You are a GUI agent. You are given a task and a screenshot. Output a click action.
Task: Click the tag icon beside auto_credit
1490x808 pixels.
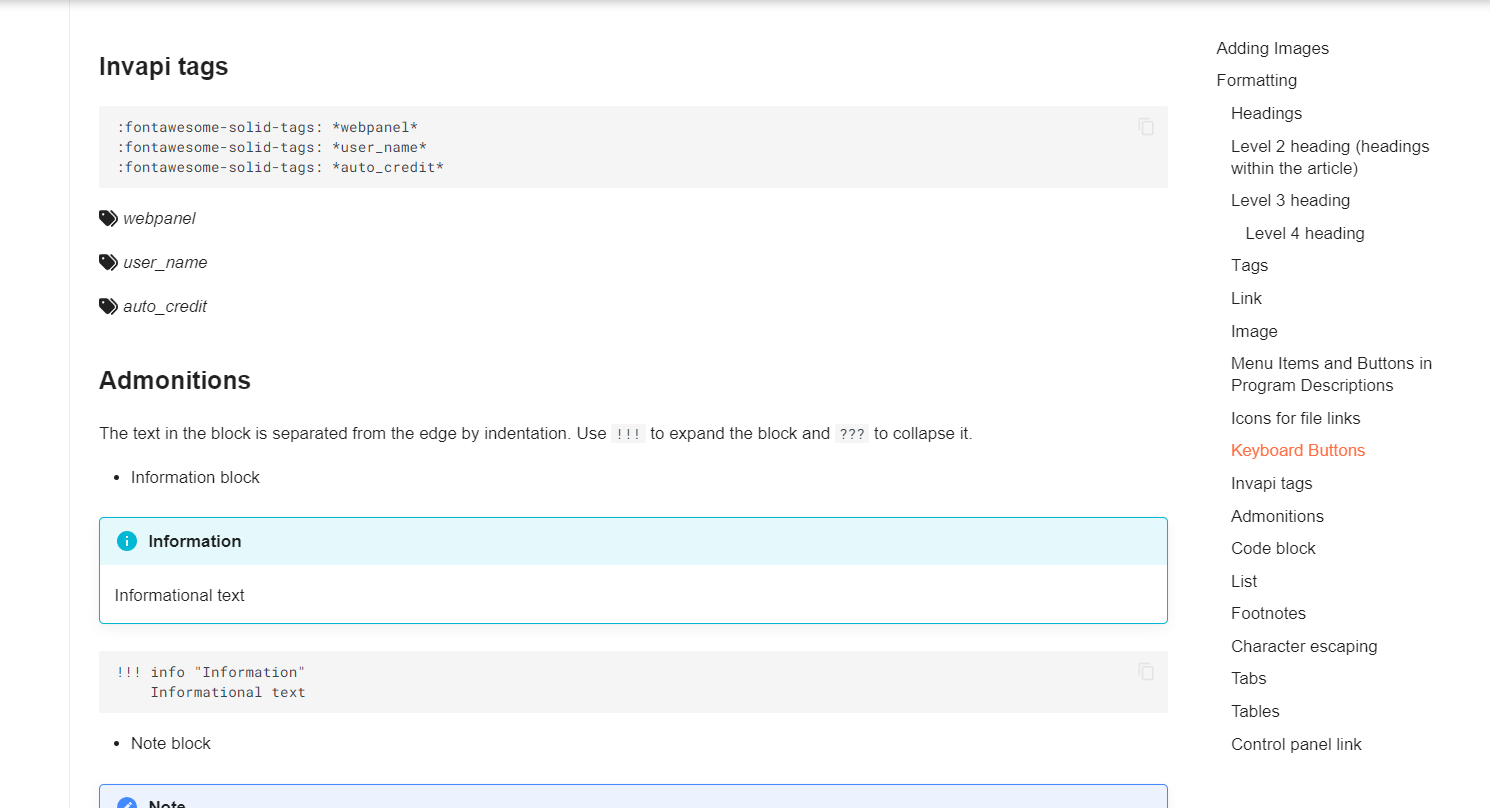(108, 306)
